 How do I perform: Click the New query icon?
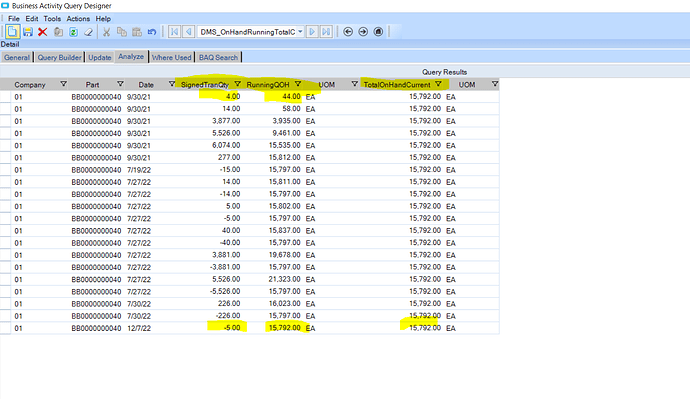(x=12, y=32)
